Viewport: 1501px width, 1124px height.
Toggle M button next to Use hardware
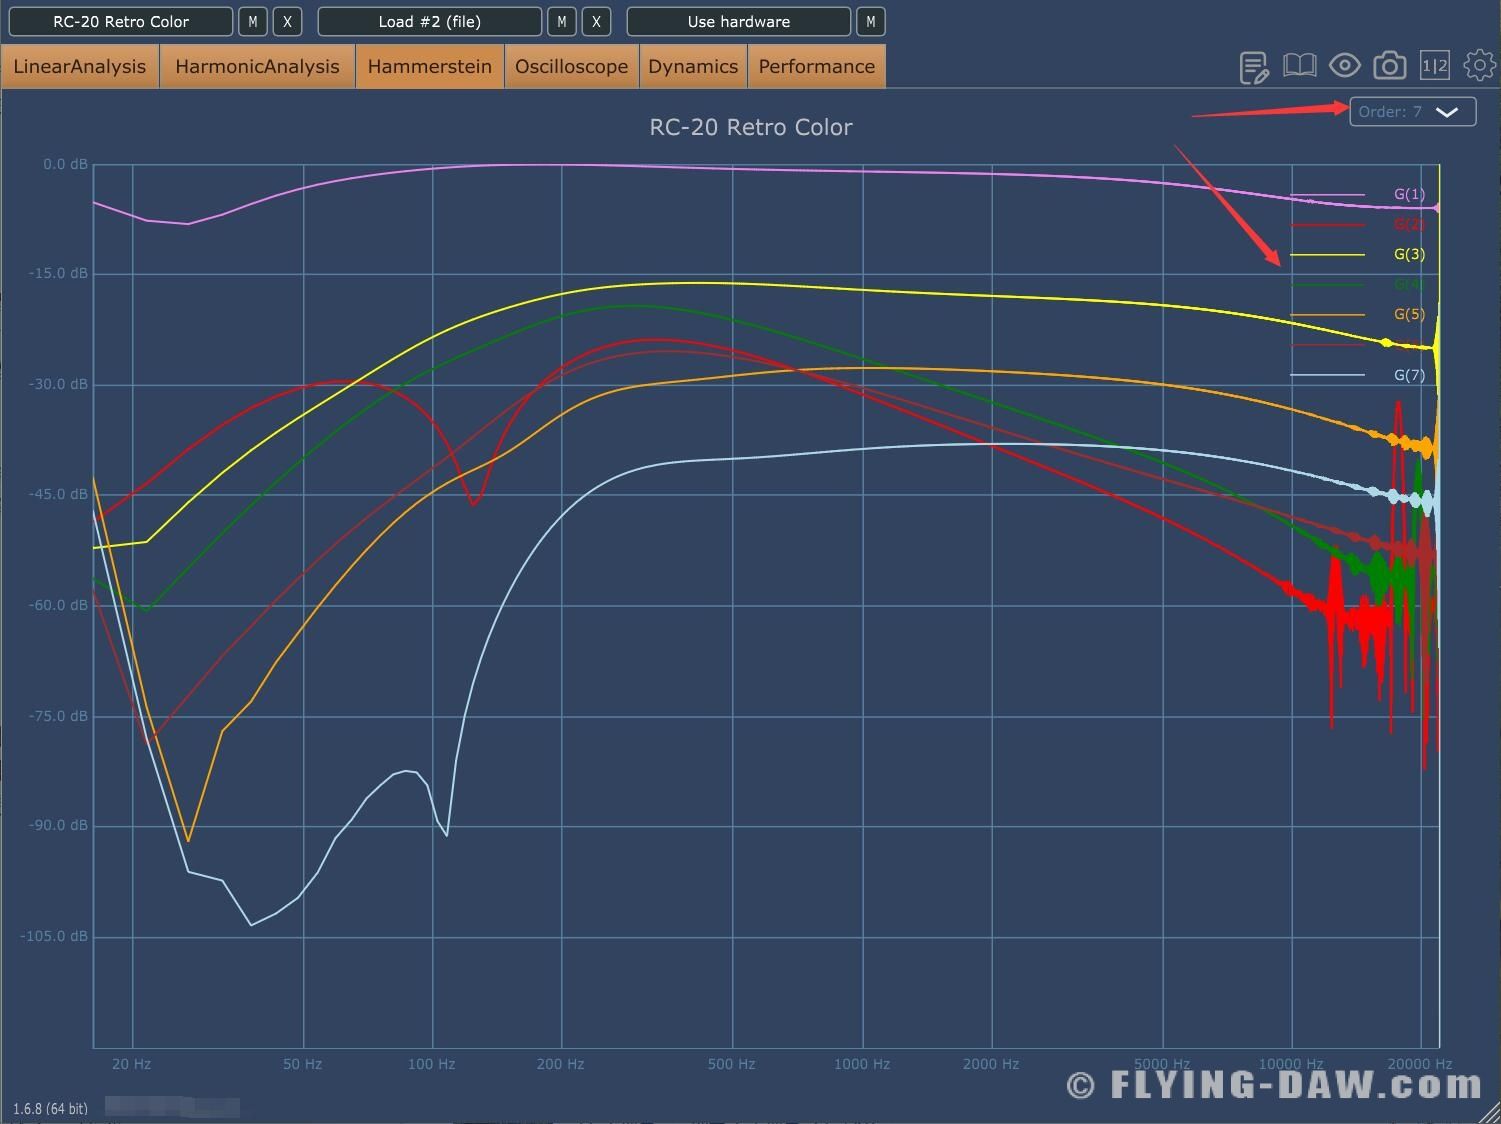coord(871,21)
